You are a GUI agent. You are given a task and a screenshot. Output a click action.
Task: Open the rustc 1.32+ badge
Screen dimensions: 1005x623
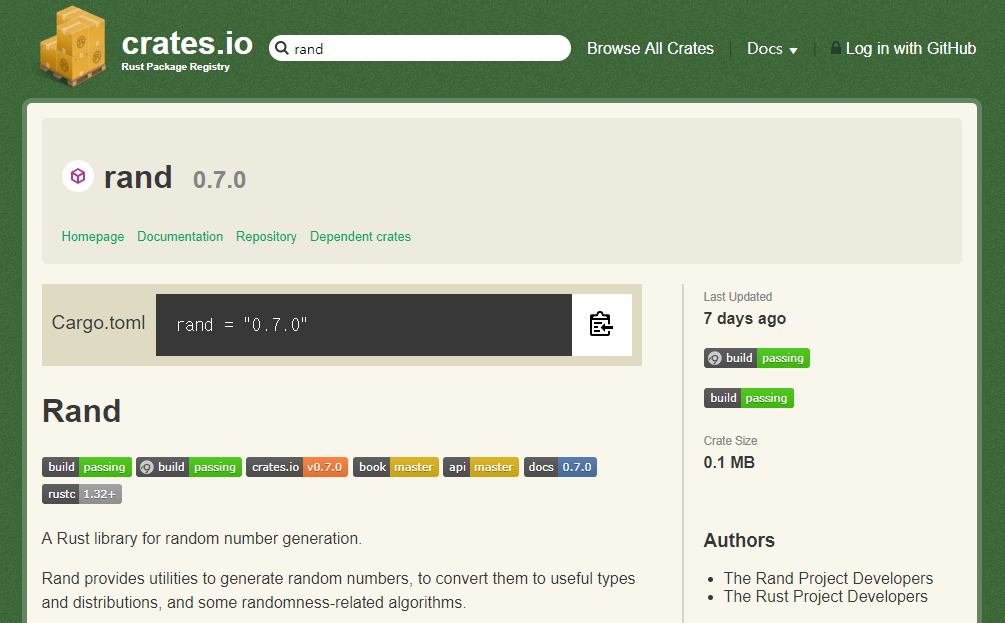pos(82,494)
